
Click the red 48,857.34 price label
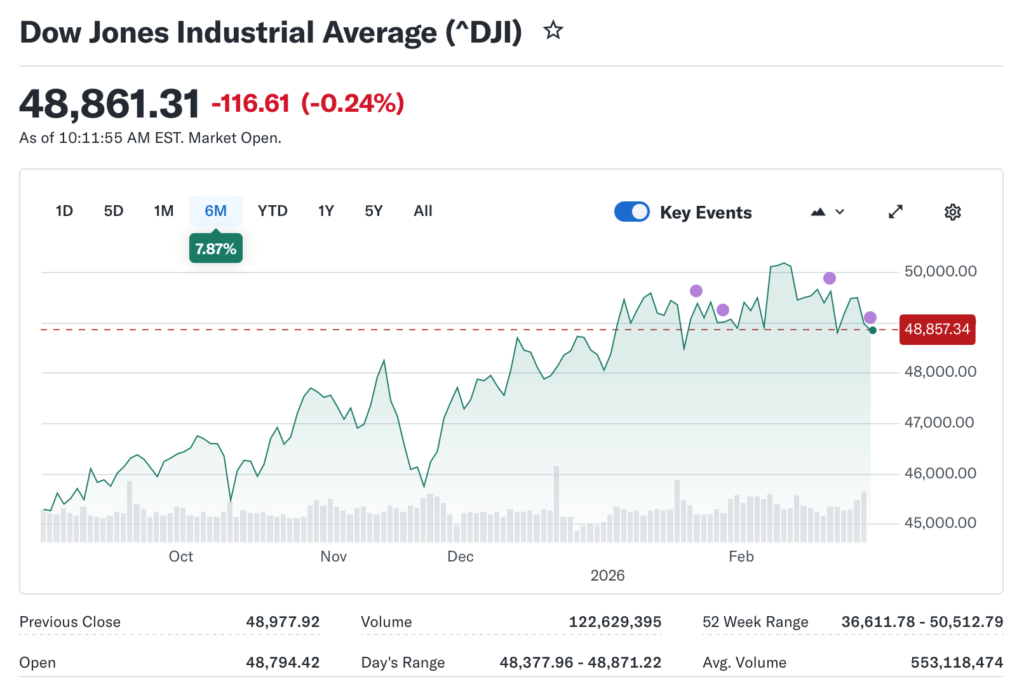937,328
